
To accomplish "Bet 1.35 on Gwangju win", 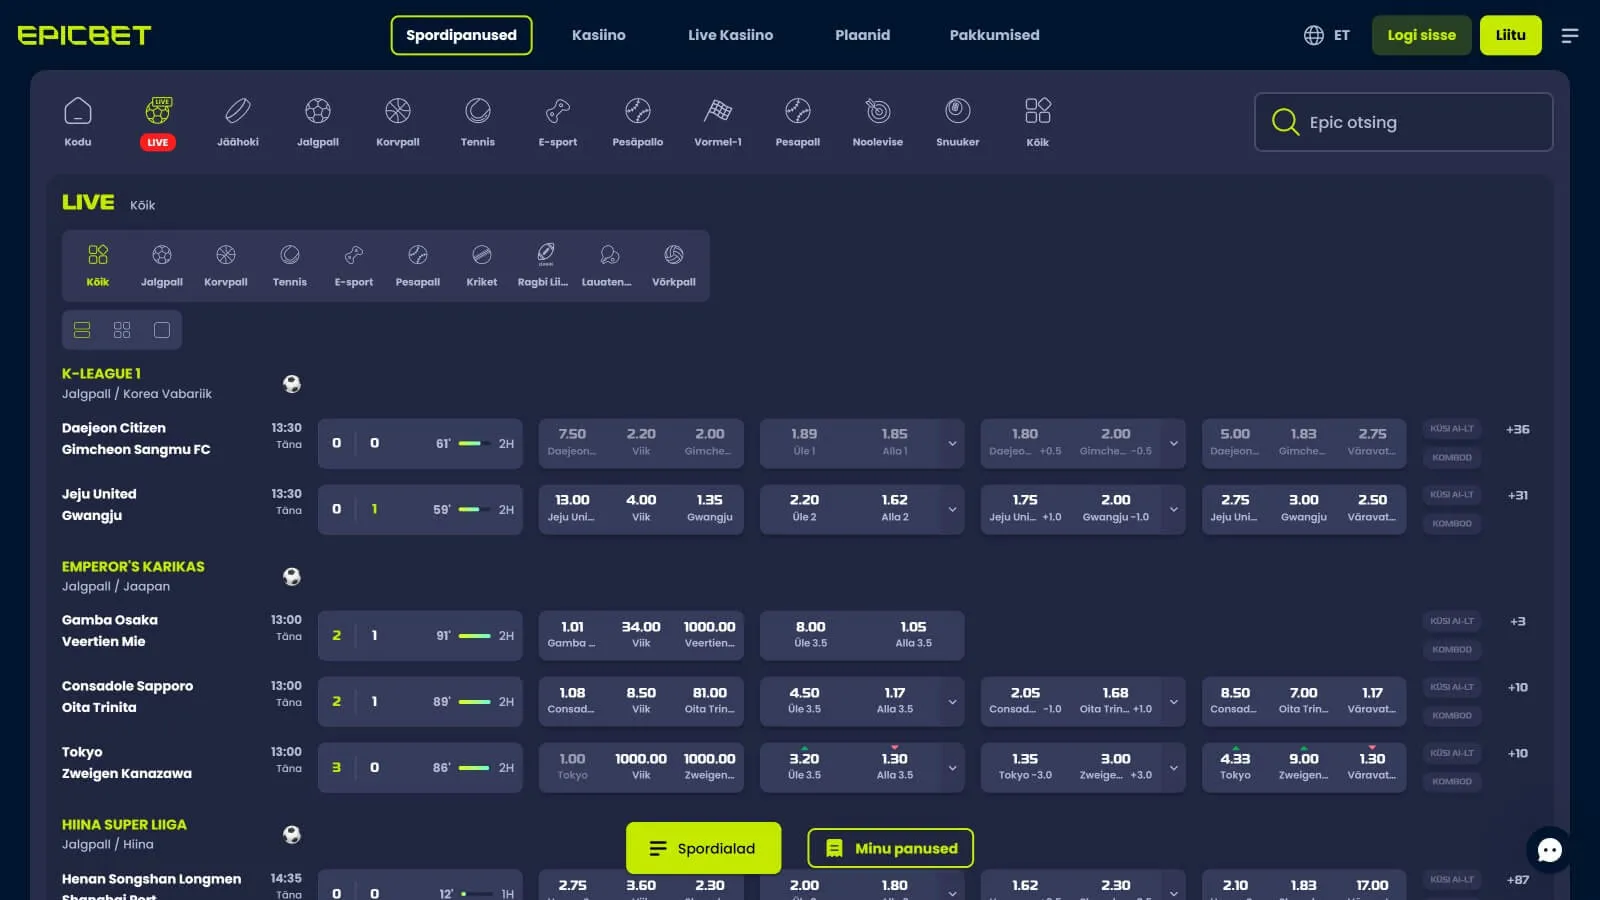I will pos(709,508).
